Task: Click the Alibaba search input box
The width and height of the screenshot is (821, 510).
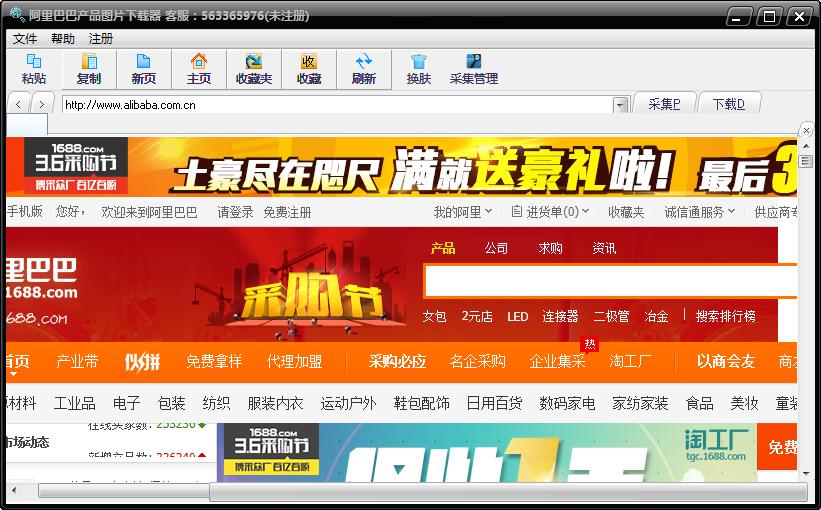Action: coord(611,281)
